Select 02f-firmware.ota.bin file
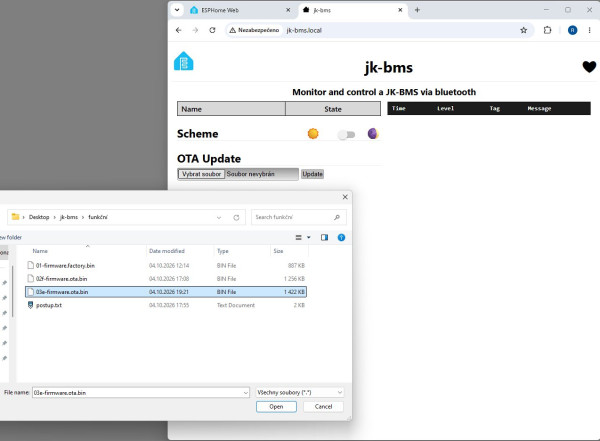Image resolution: width=600 pixels, height=441 pixels. [x=166, y=279]
